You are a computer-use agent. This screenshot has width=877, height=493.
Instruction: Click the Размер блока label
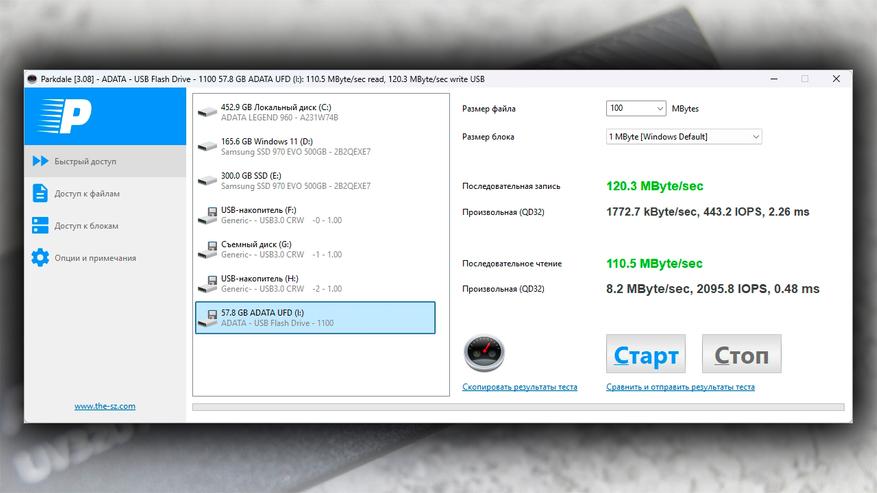tap(488, 137)
